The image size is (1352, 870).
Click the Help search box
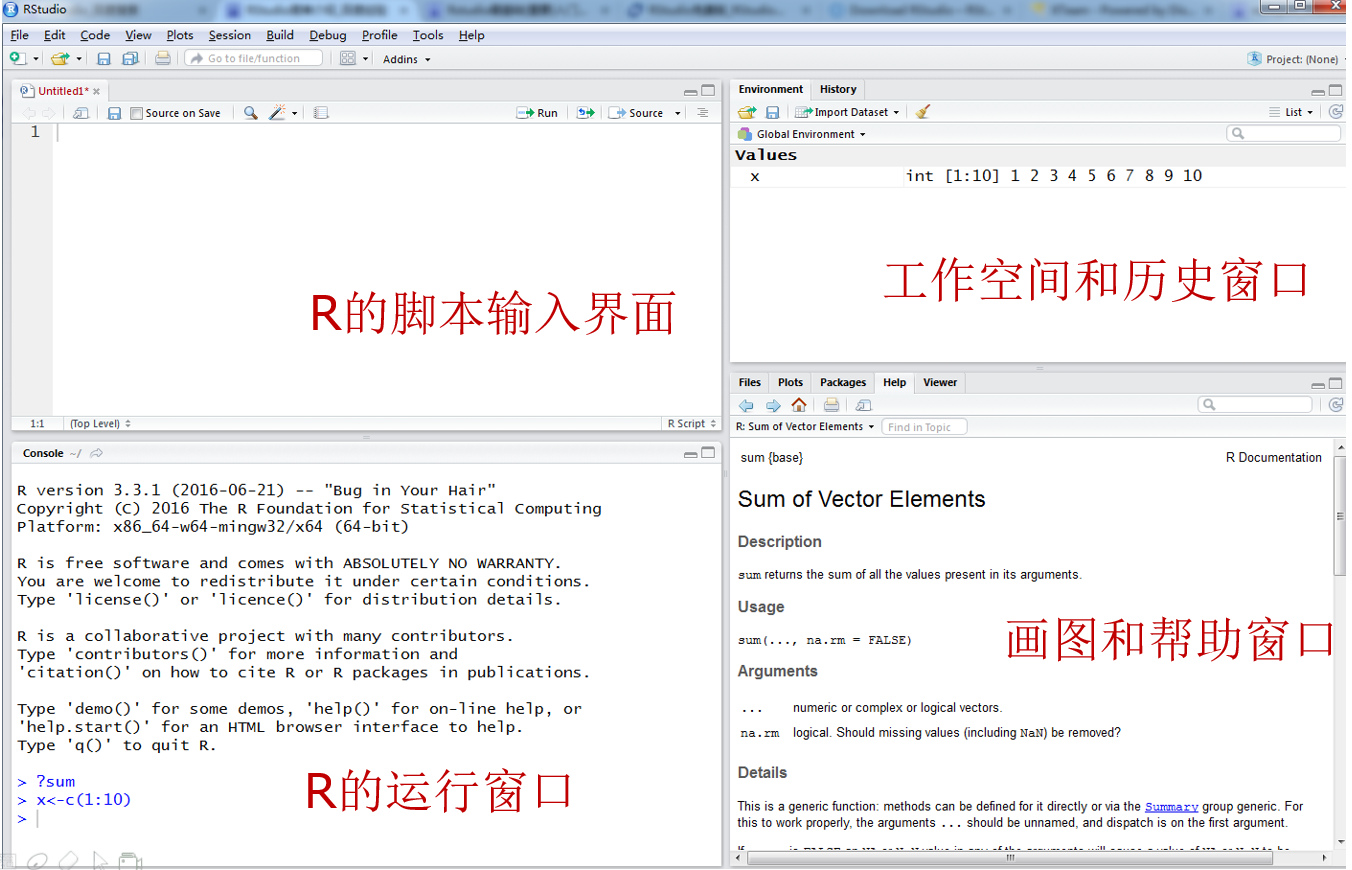pos(1255,405)
